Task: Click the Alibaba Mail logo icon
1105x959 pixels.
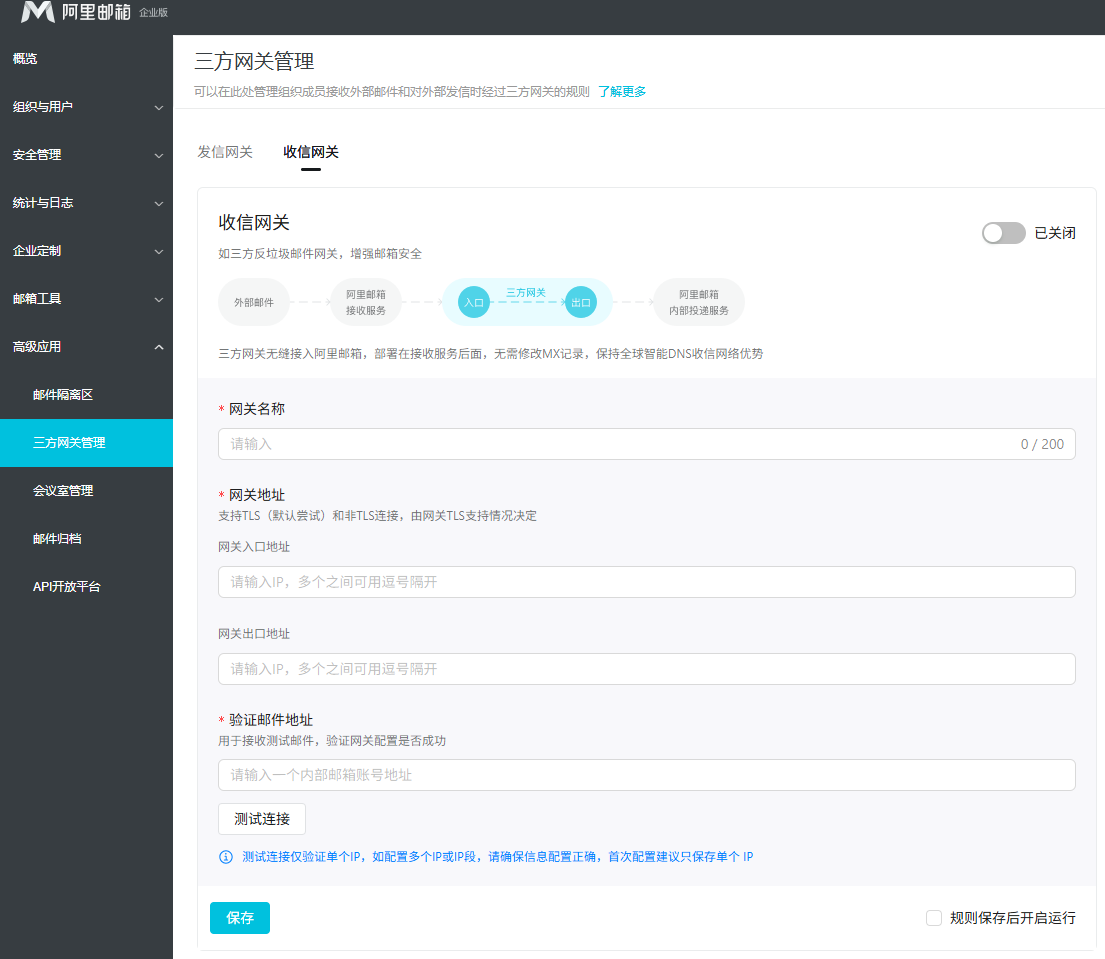Action: [38, 12]
